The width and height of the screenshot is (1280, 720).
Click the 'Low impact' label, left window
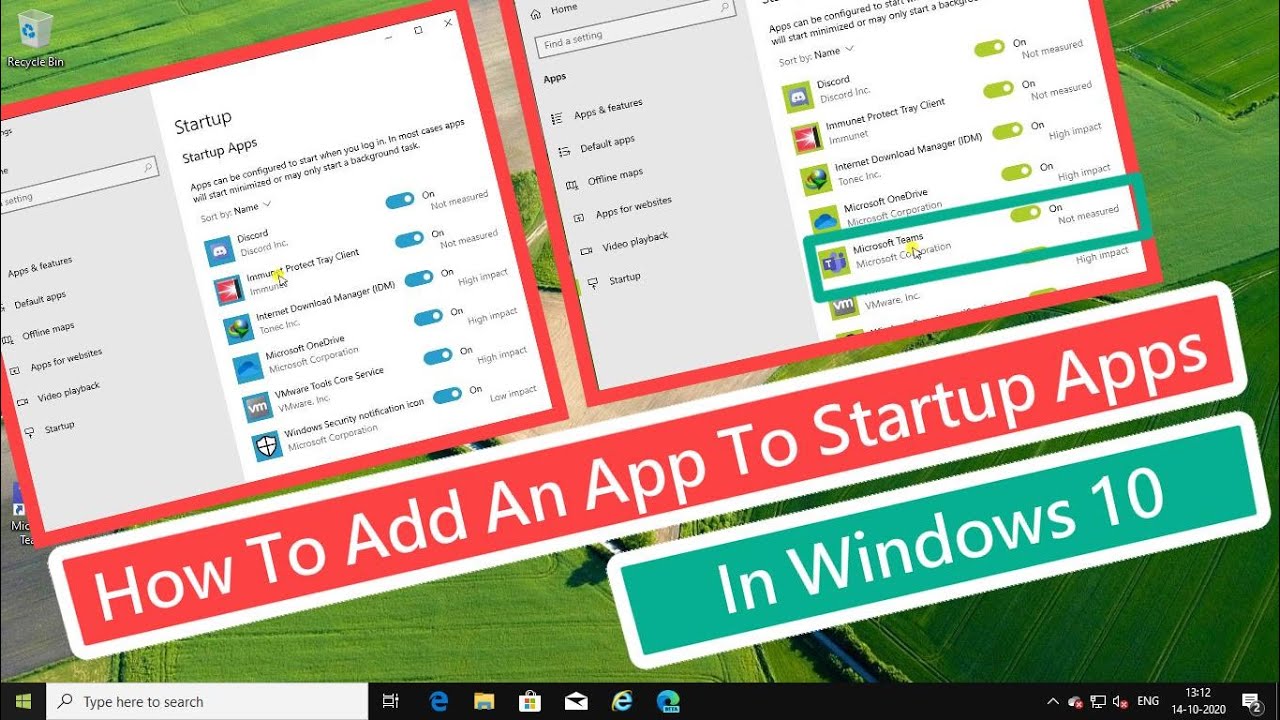[513, 394]
